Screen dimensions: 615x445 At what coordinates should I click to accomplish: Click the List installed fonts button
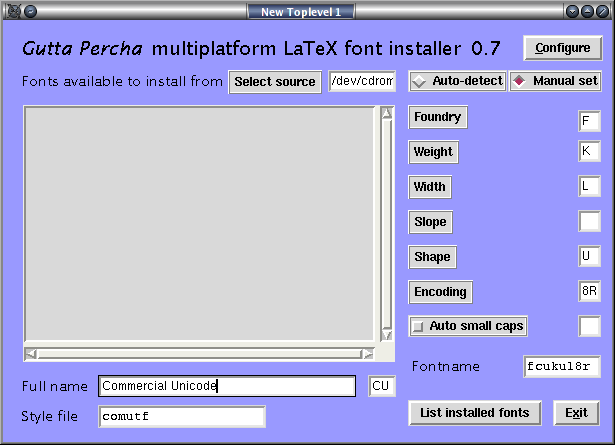475,412
